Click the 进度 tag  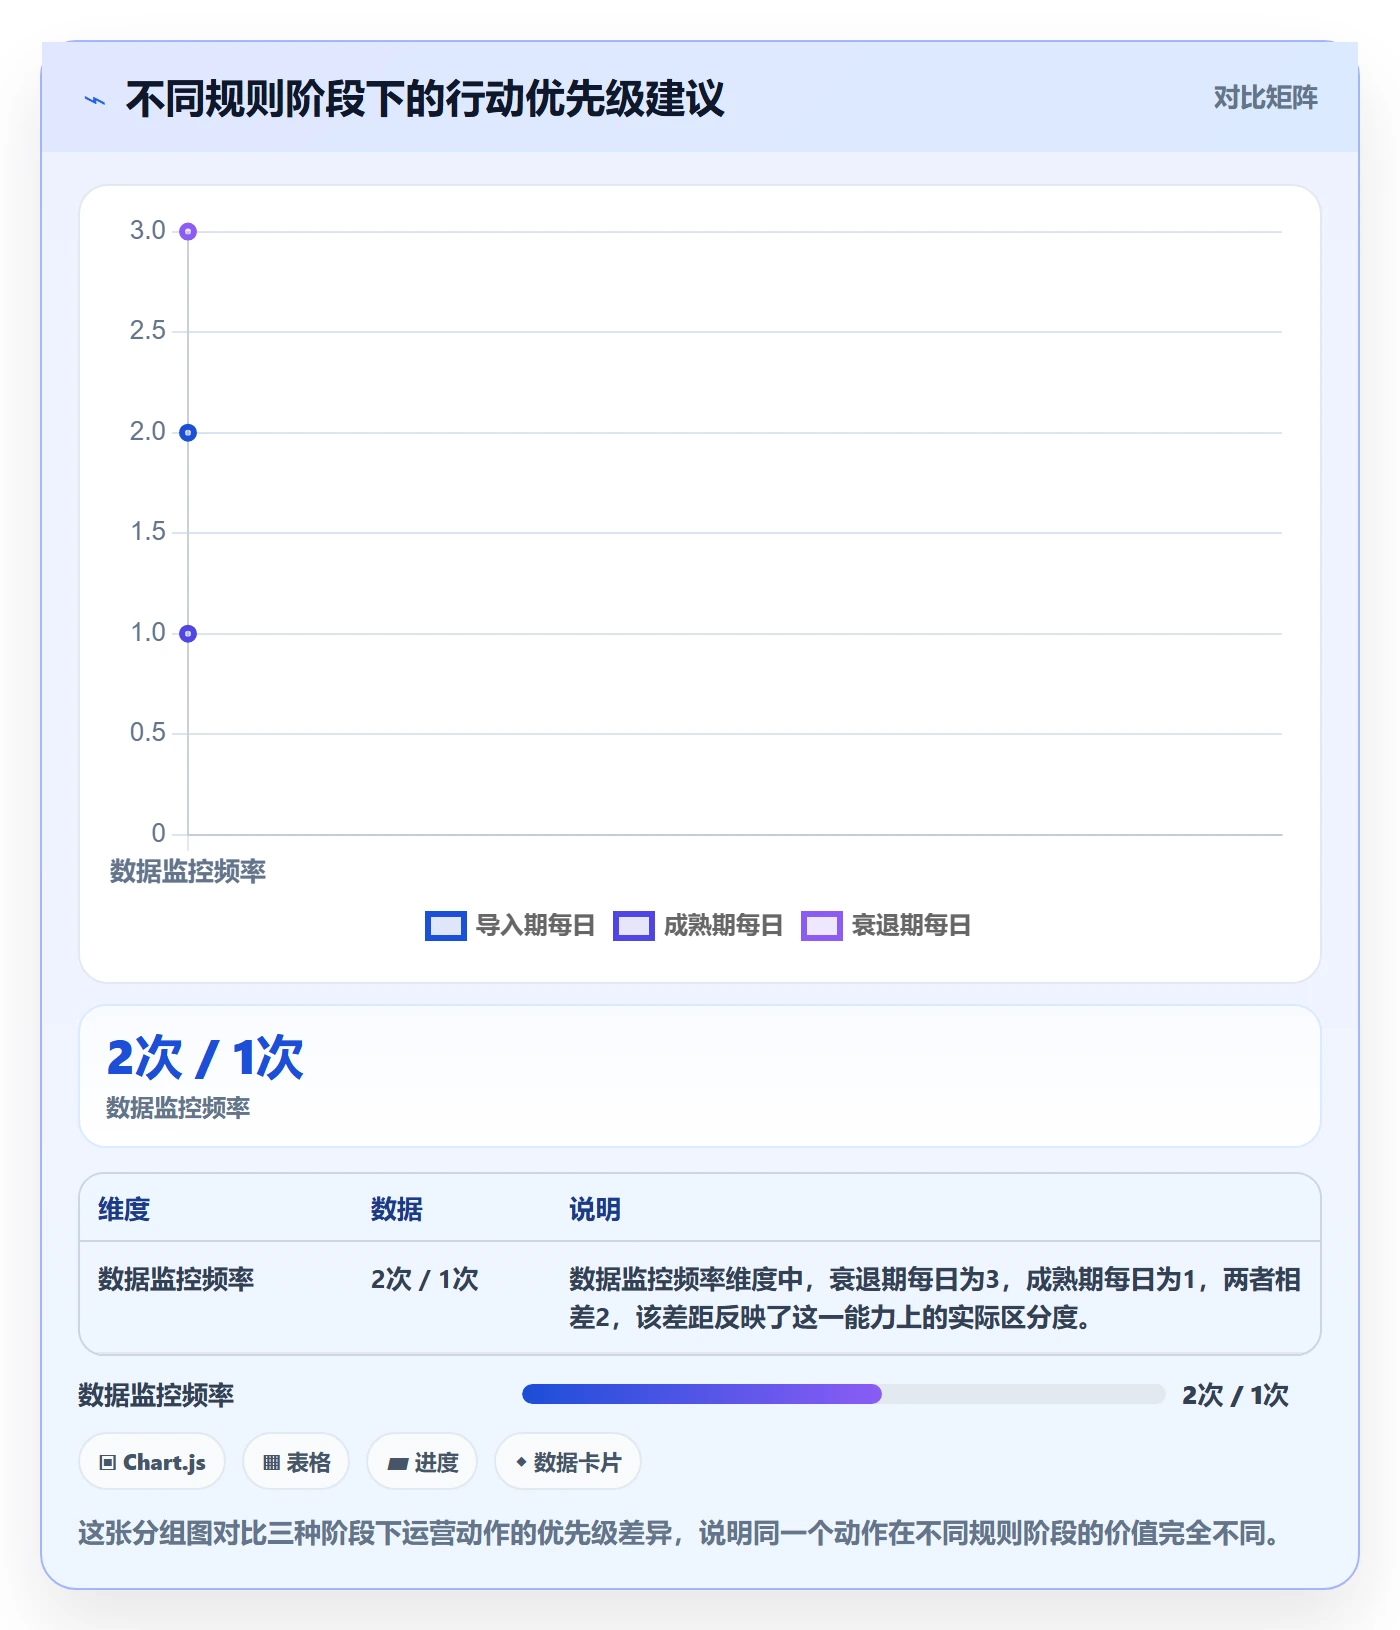pyautogui.click(x=422, y=1462)
